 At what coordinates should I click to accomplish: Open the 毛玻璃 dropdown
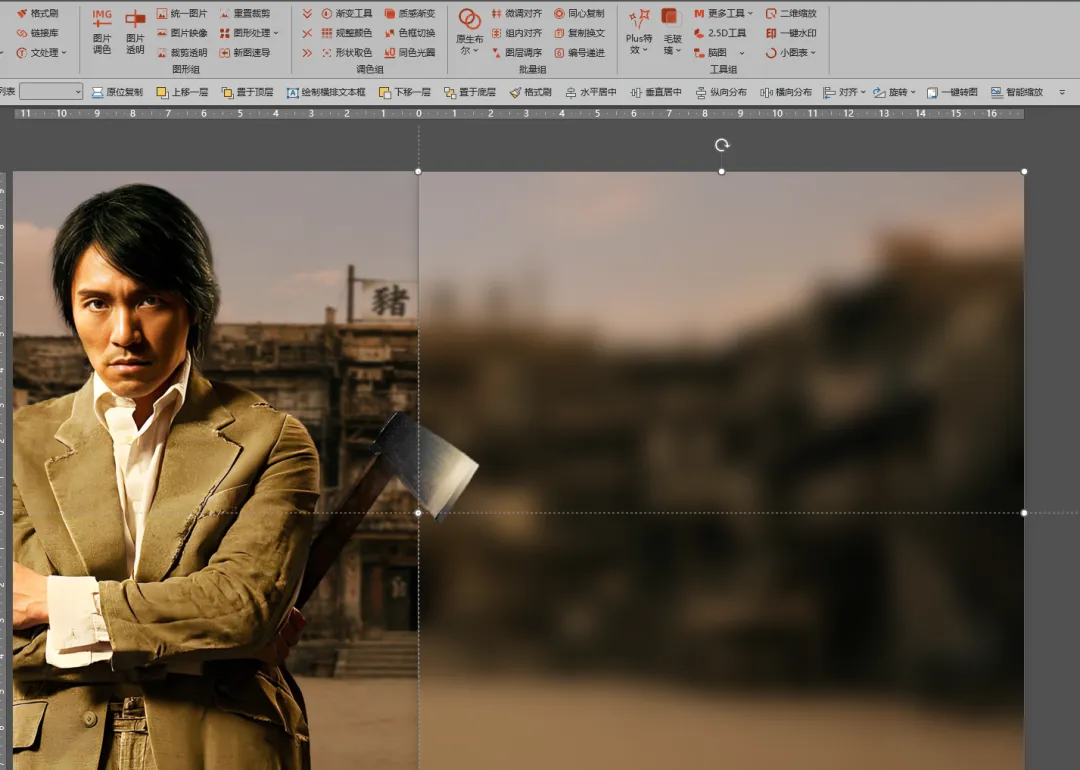pos(672,32)
